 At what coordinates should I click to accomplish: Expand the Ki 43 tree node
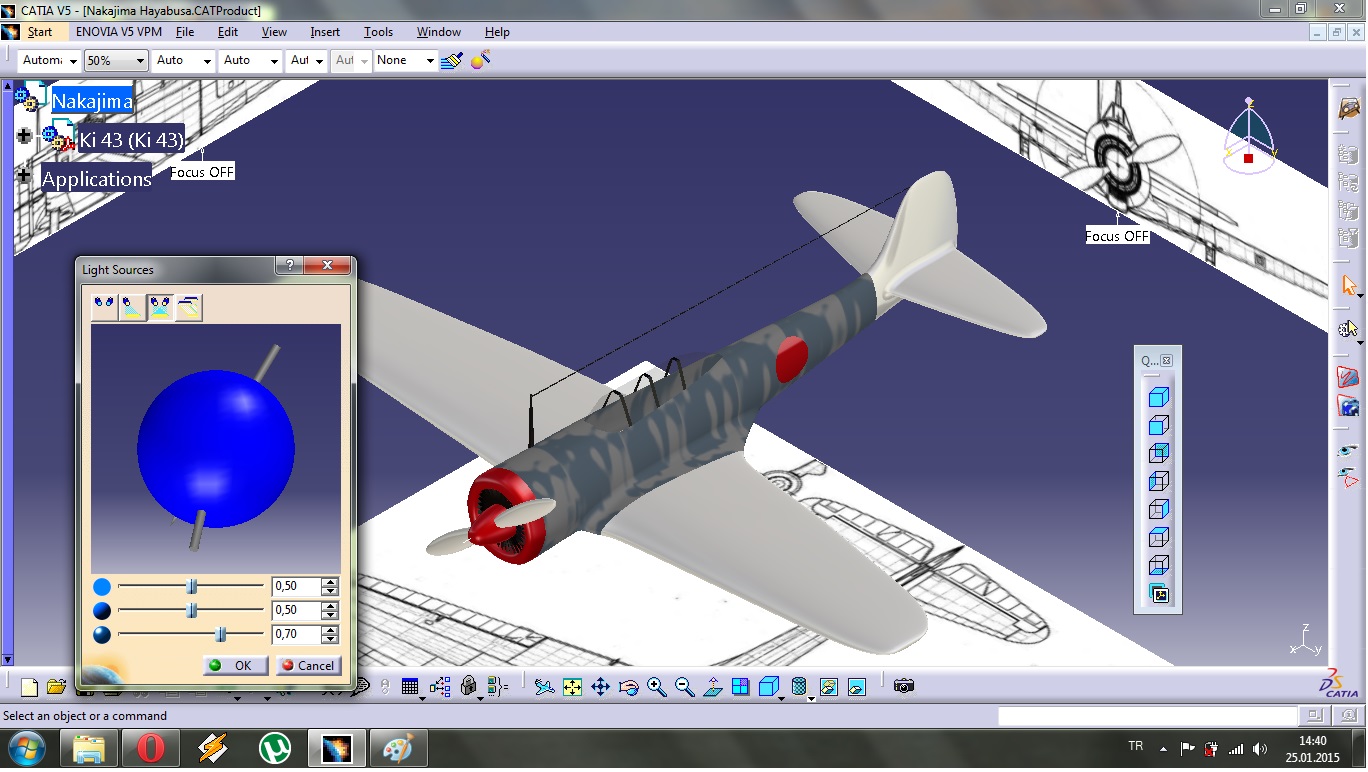click(x=25, y=135)
